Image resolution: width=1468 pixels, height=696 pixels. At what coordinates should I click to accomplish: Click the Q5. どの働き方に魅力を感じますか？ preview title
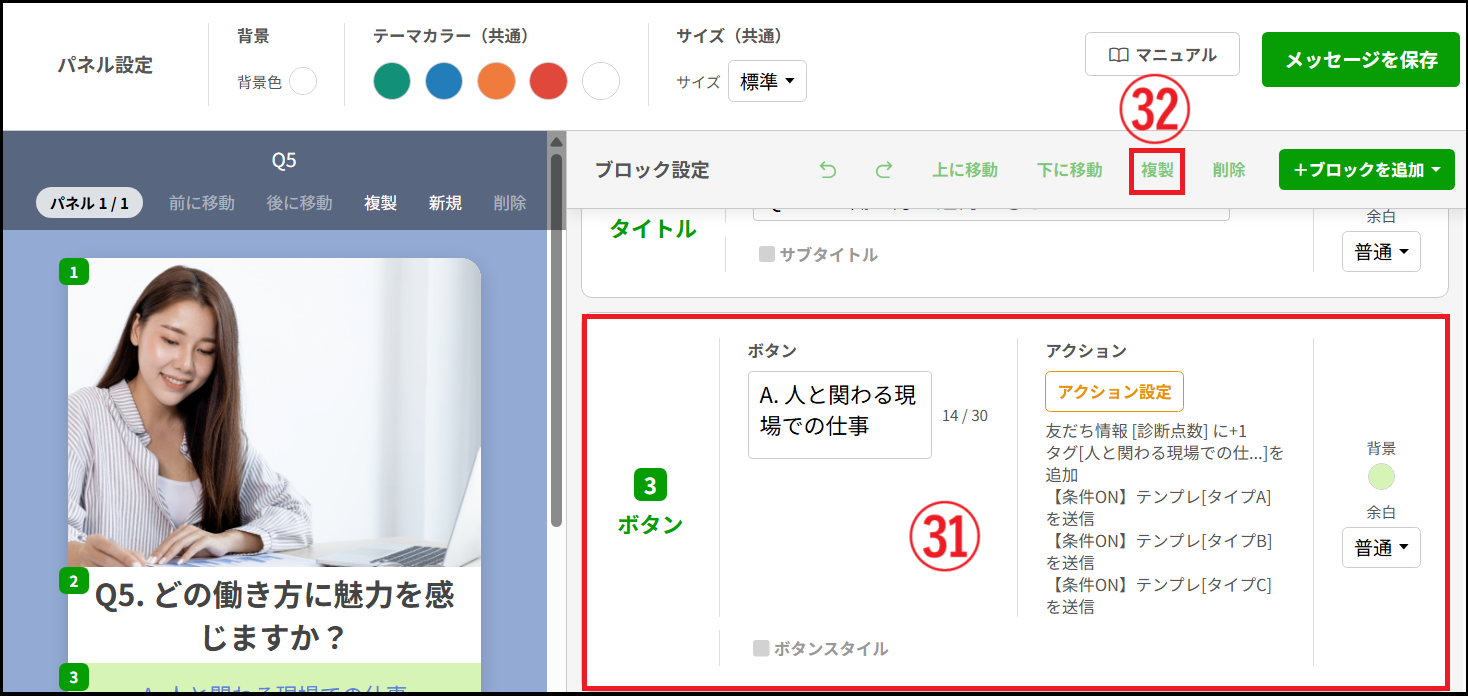[x=274, y=615]
